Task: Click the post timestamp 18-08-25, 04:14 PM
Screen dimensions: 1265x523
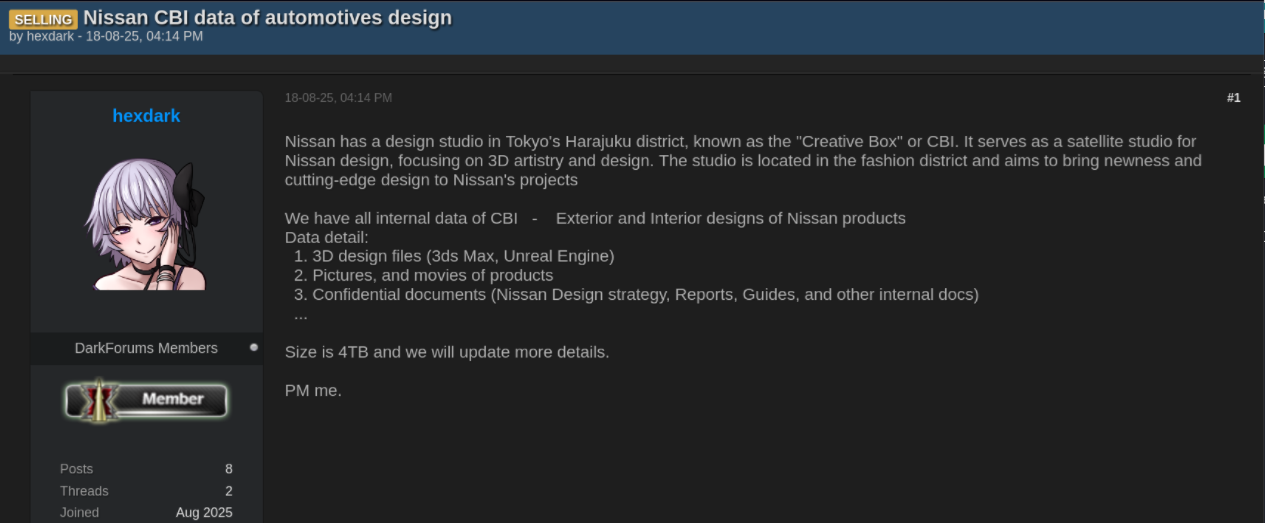Action: [338, 98]
